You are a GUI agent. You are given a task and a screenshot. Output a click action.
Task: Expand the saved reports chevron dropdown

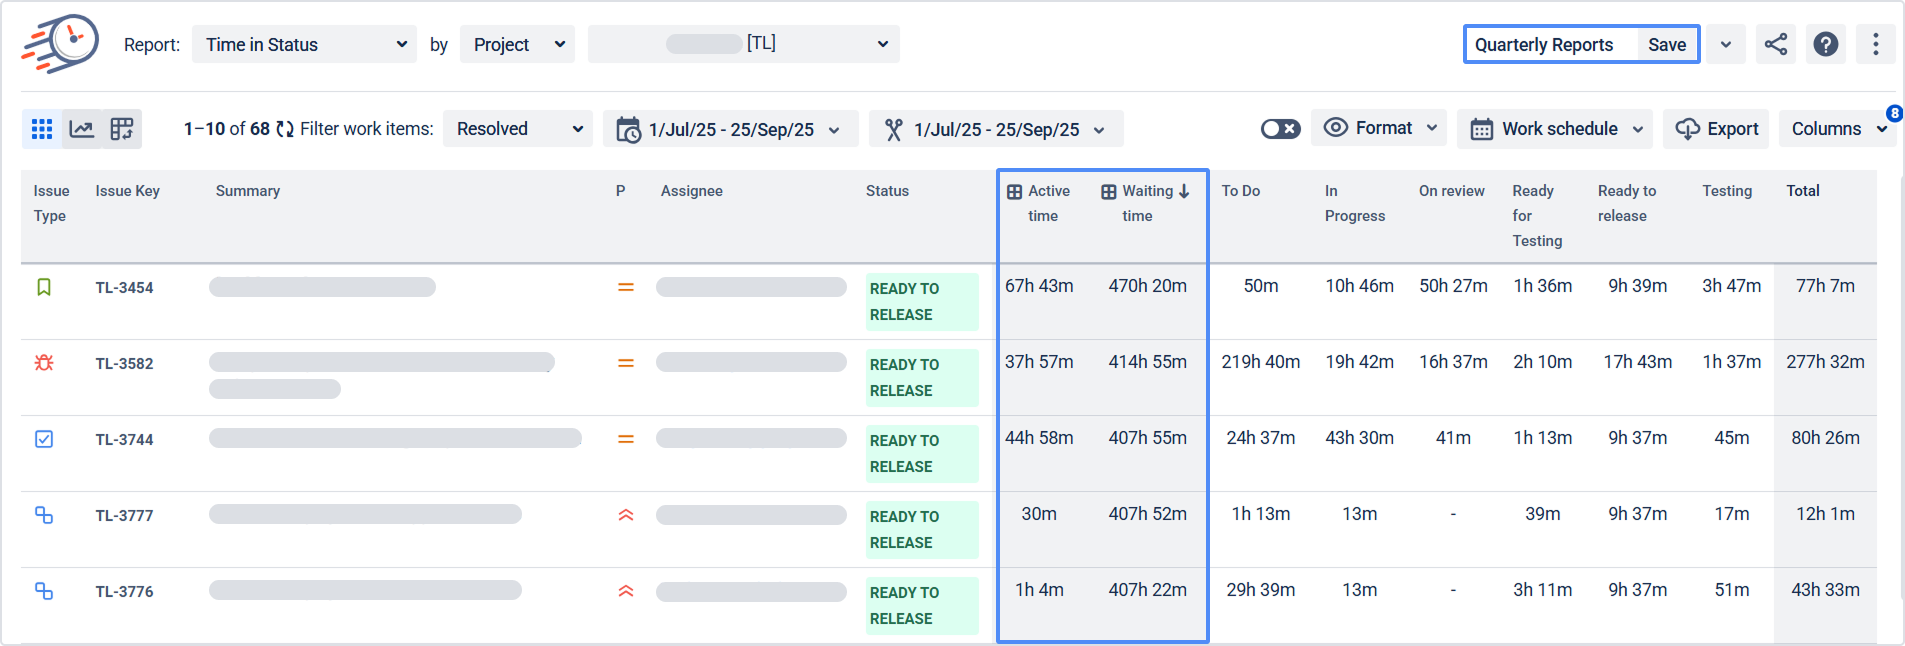click(x=1726, y=45)
